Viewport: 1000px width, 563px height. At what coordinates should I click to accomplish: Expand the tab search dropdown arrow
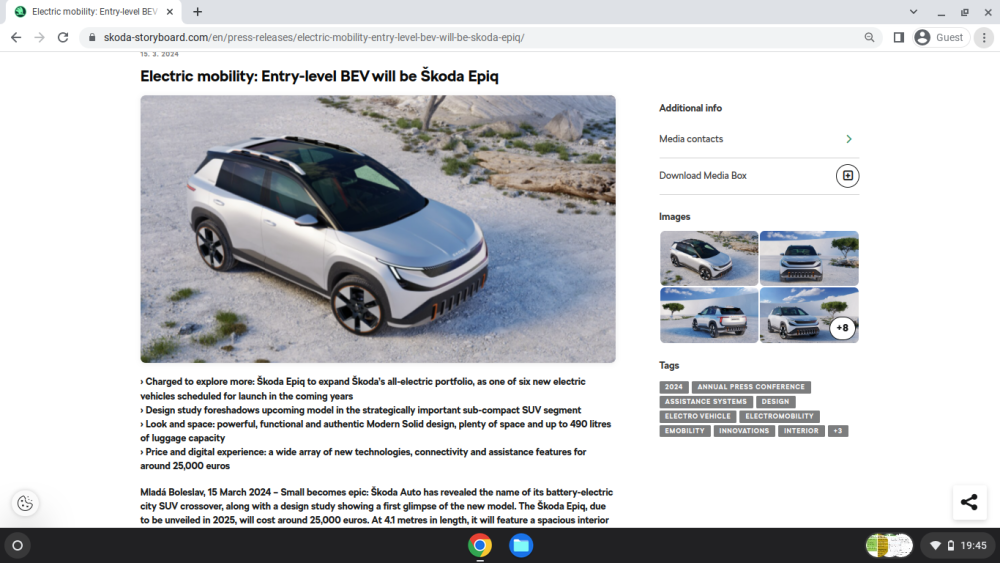pos(913,11)
